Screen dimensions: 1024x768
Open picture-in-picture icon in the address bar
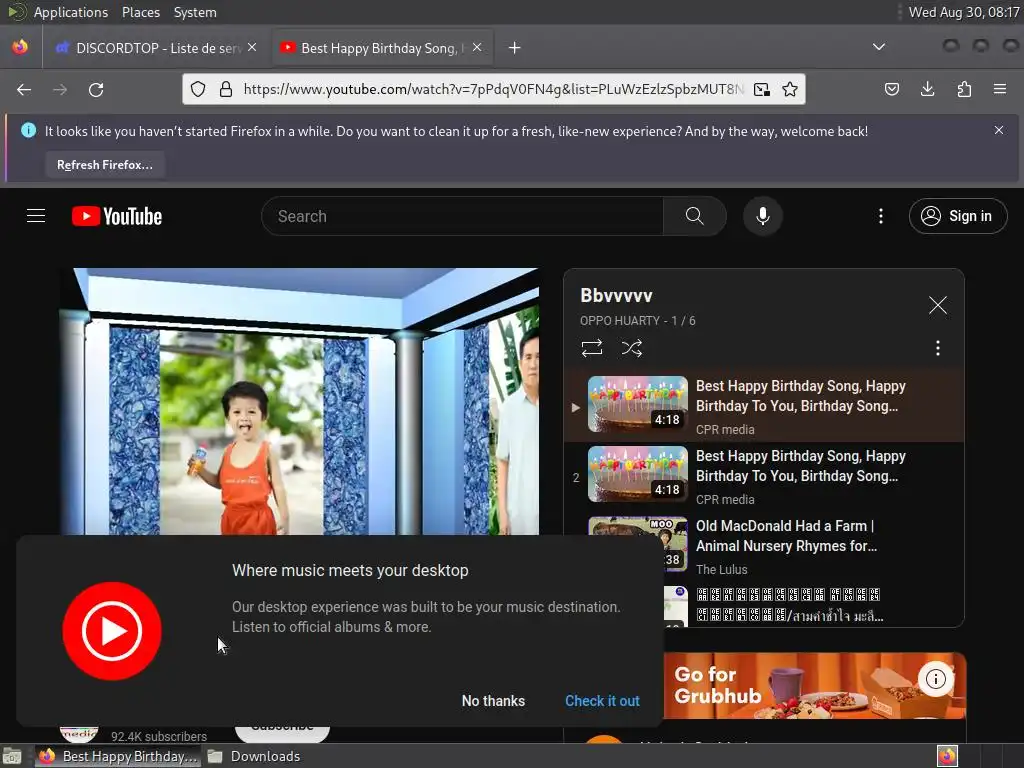pos(761,89)
